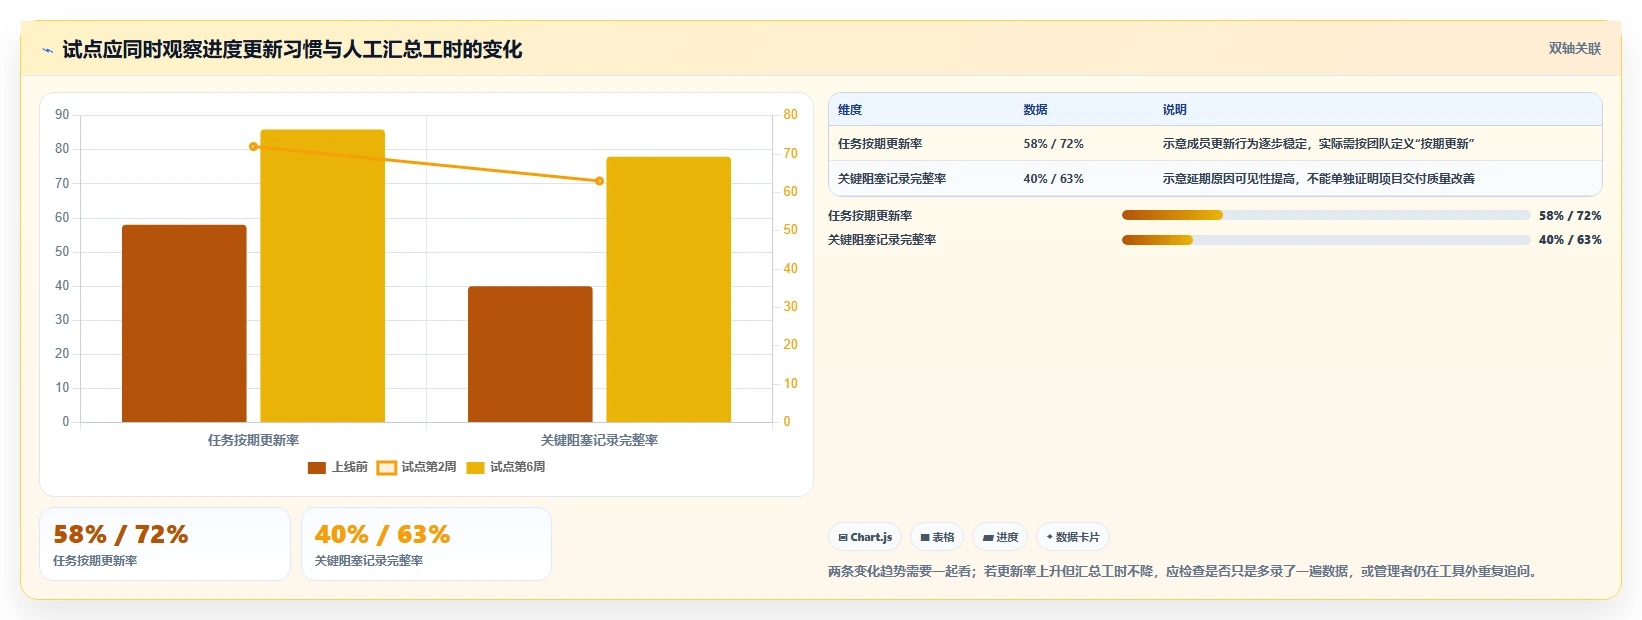Screen dimensions: 1642x620
Task: Click the 任务按期更新率 progress bar
Action: (x=1326, y=215)
